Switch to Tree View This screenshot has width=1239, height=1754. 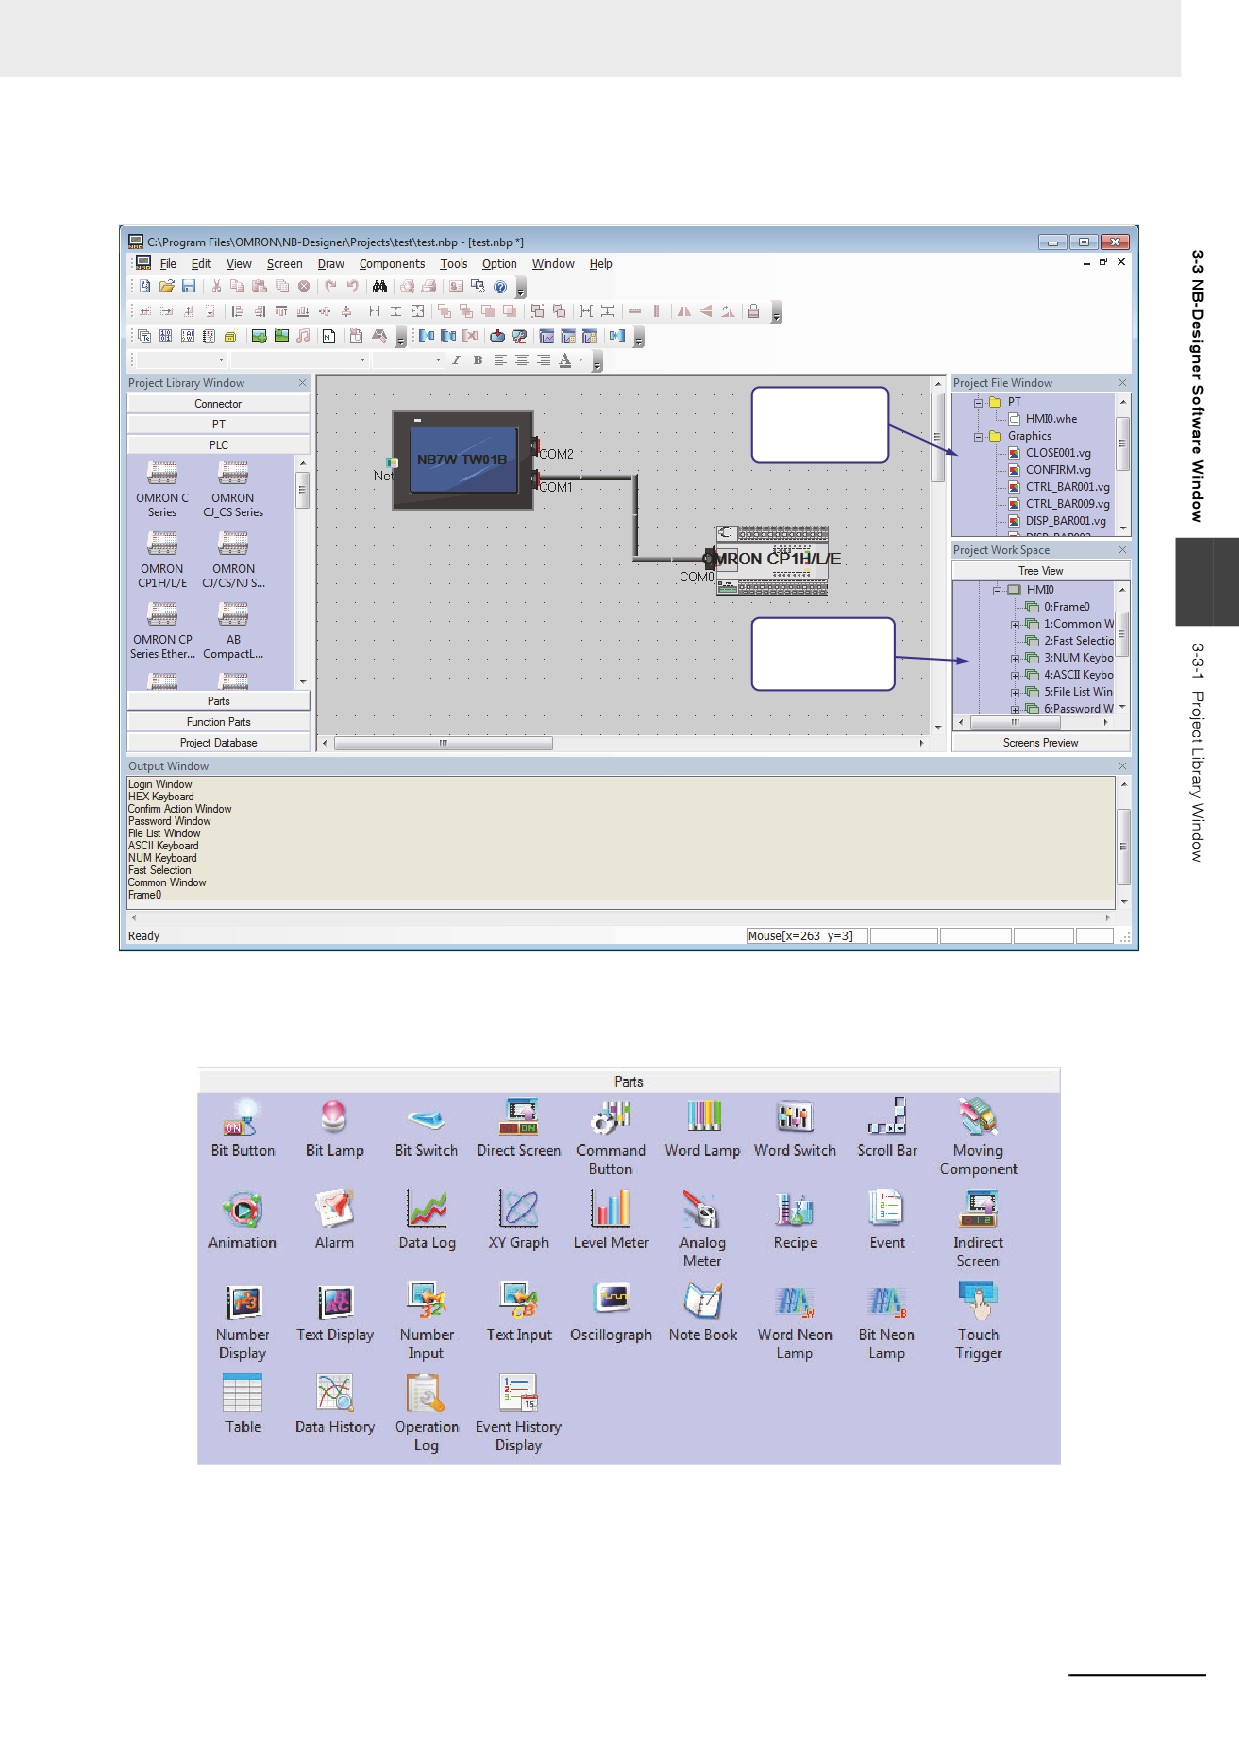1040,571
